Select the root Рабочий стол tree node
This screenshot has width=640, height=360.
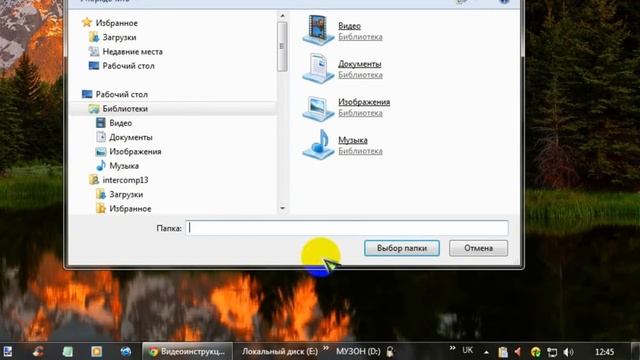point(122,94)
